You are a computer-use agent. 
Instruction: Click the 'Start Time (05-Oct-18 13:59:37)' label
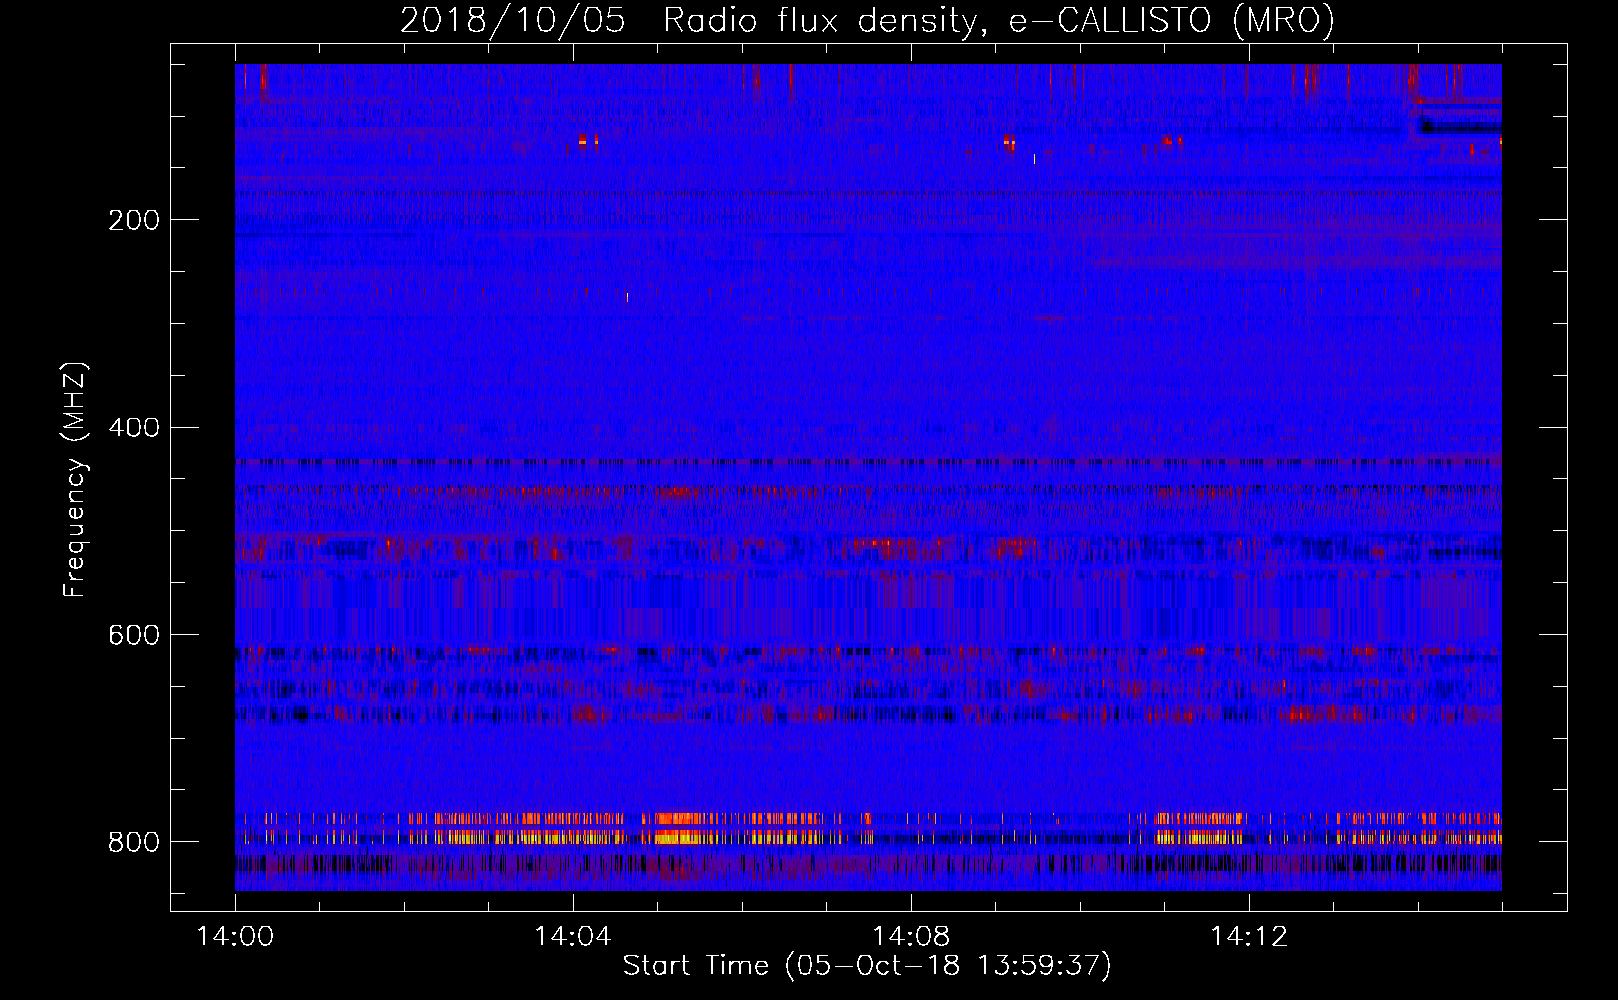pos(867,966)
